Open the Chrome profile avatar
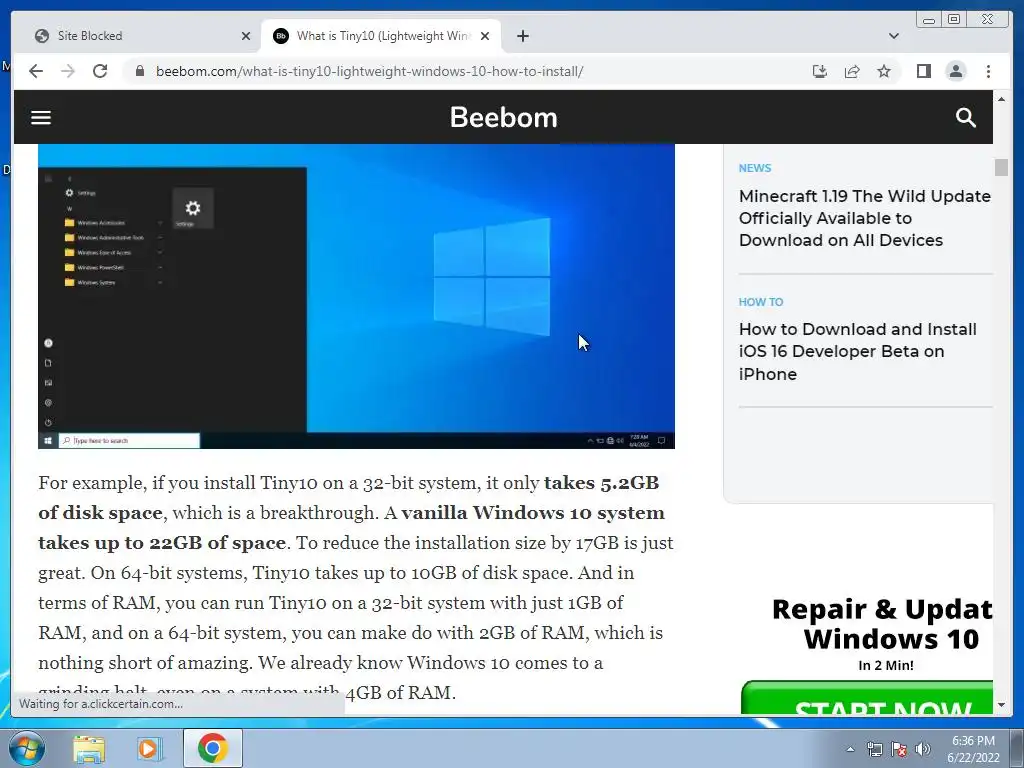1024x768 pixels. click(955, 71)
